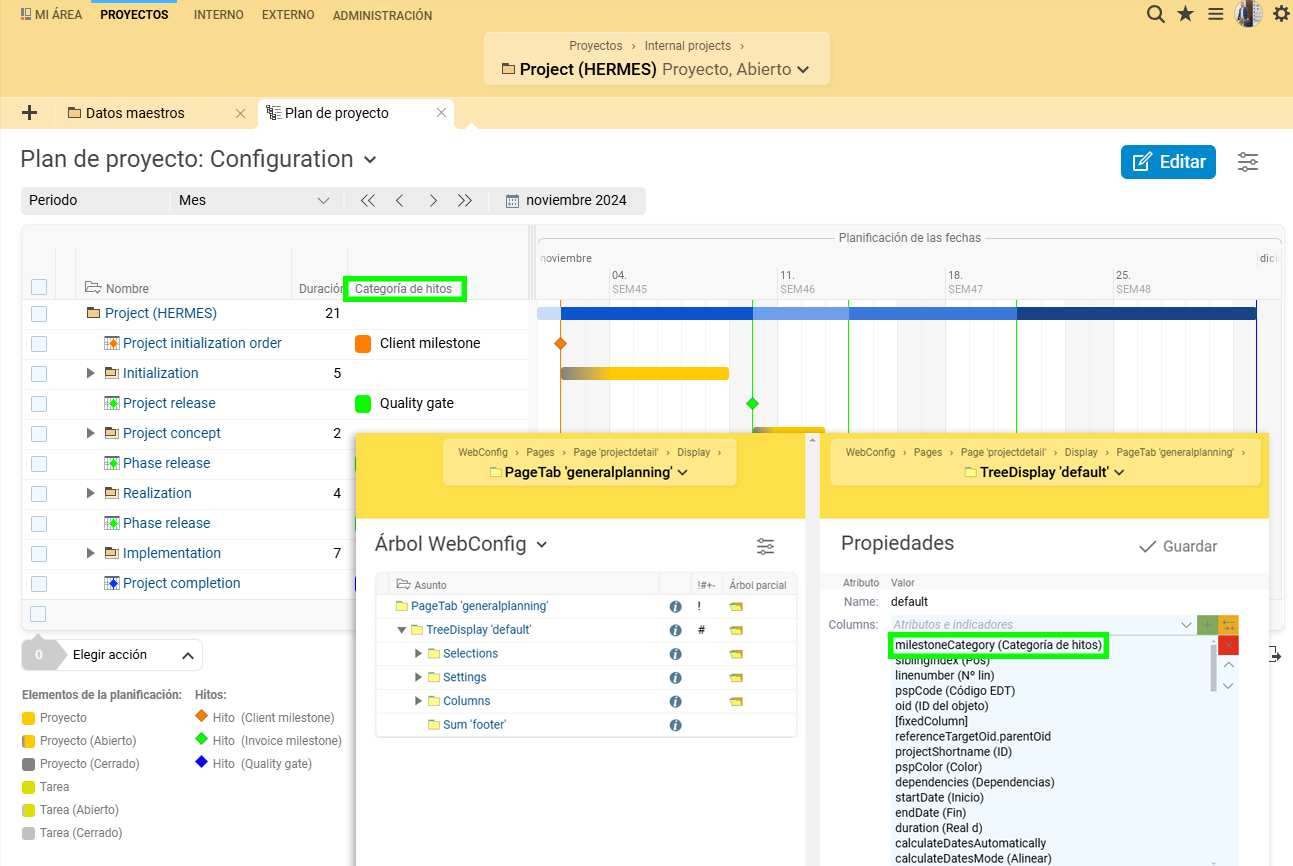Viewport: 1293px width, 866px height.
Task: Toggle the select-all checkbox in table header
Action: click(x=39, y=288)
